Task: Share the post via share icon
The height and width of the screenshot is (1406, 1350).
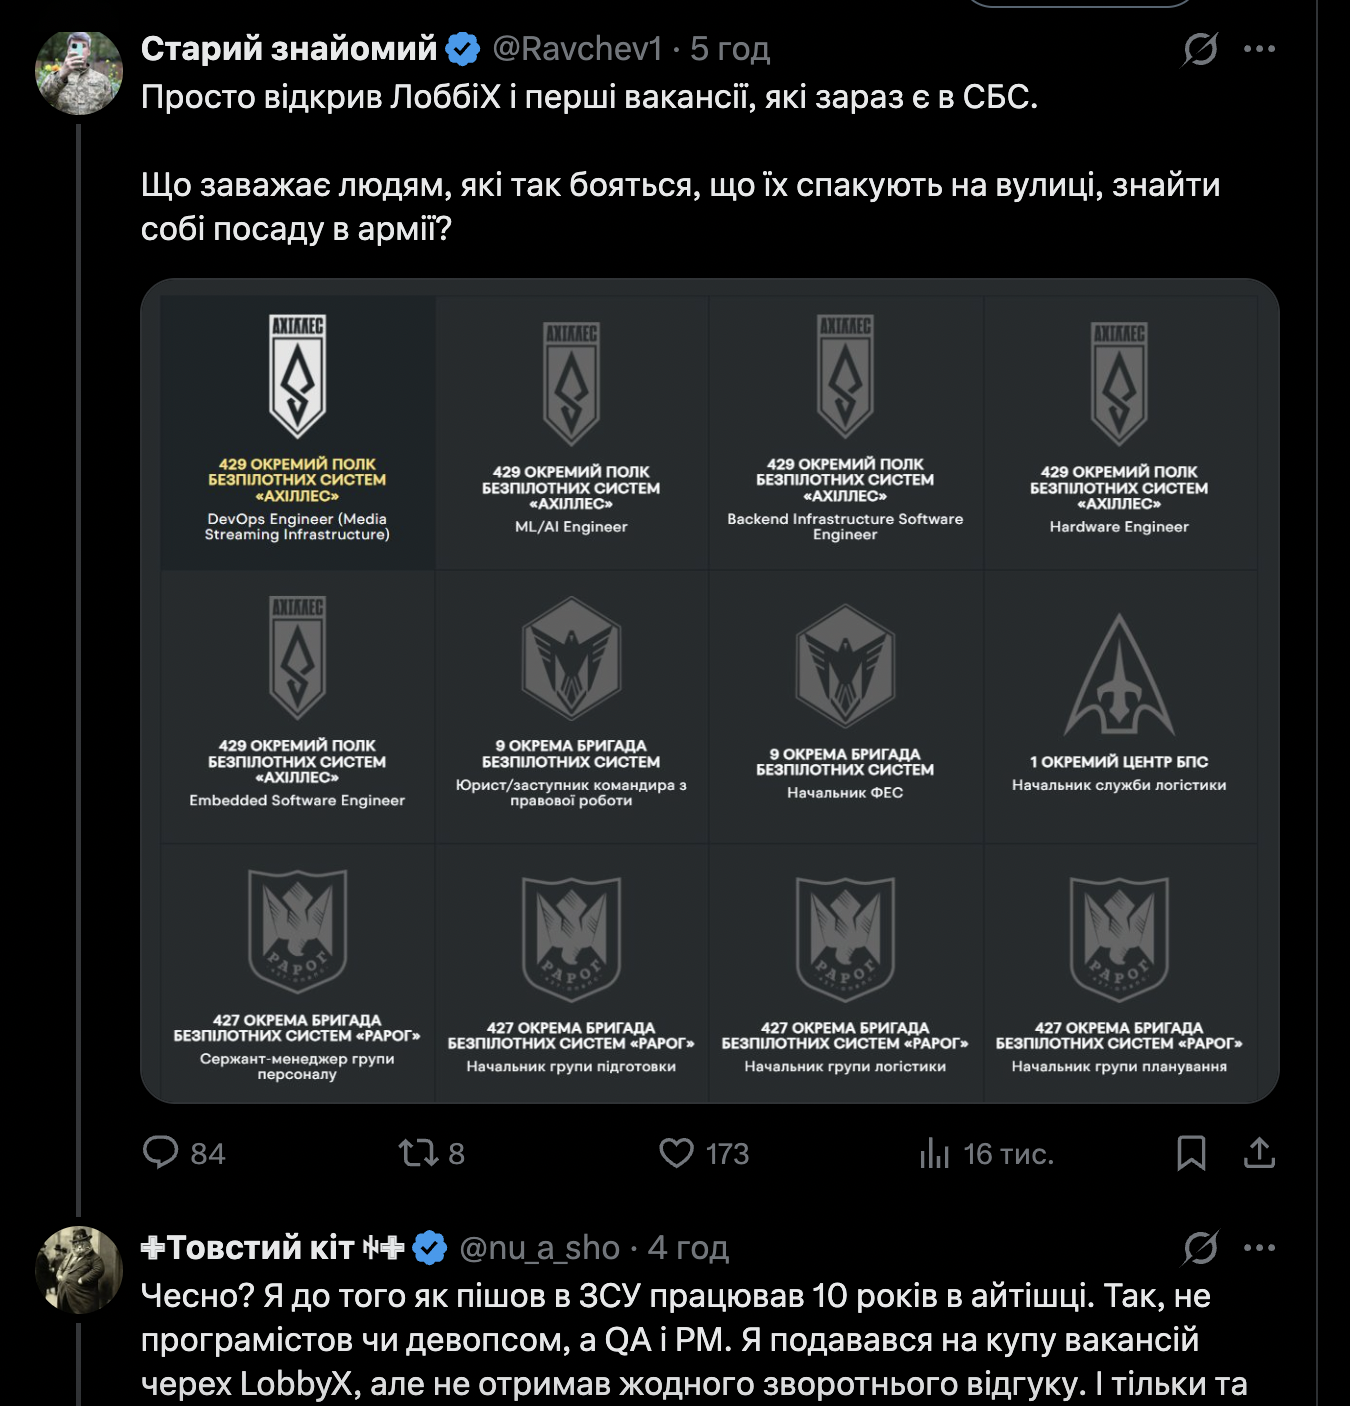Action: (x=1259, y=1153)
